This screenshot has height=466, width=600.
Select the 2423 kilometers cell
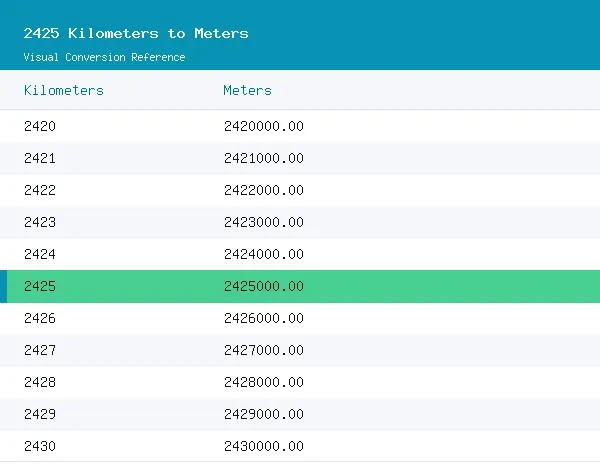[x=40, y=222]
